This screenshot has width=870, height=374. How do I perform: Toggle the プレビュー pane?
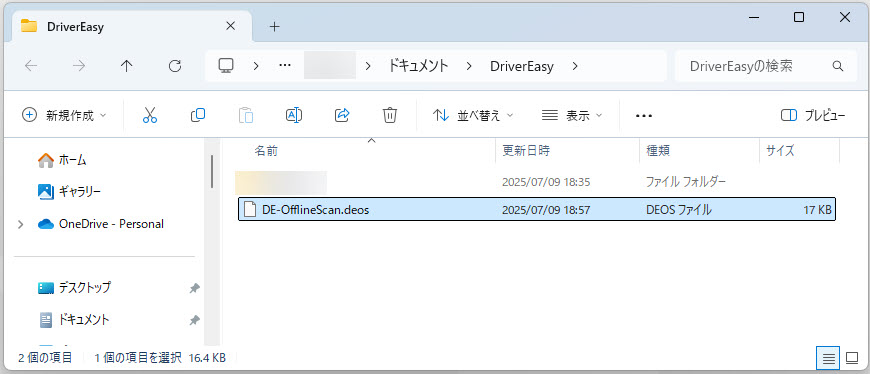point(813,115)
